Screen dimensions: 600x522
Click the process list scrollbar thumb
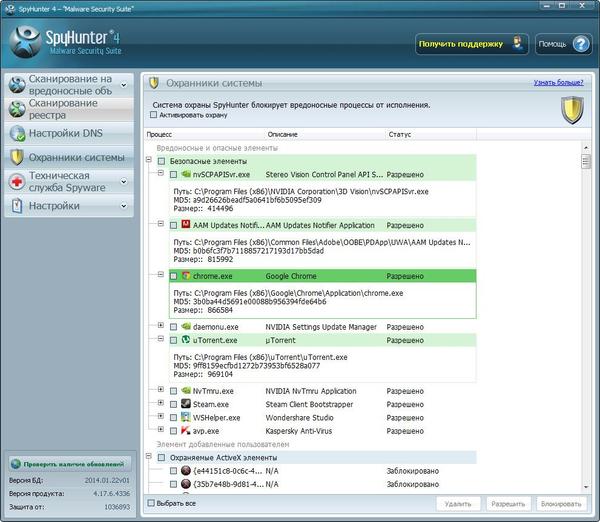pyautogui.click(x=585, y=161)
